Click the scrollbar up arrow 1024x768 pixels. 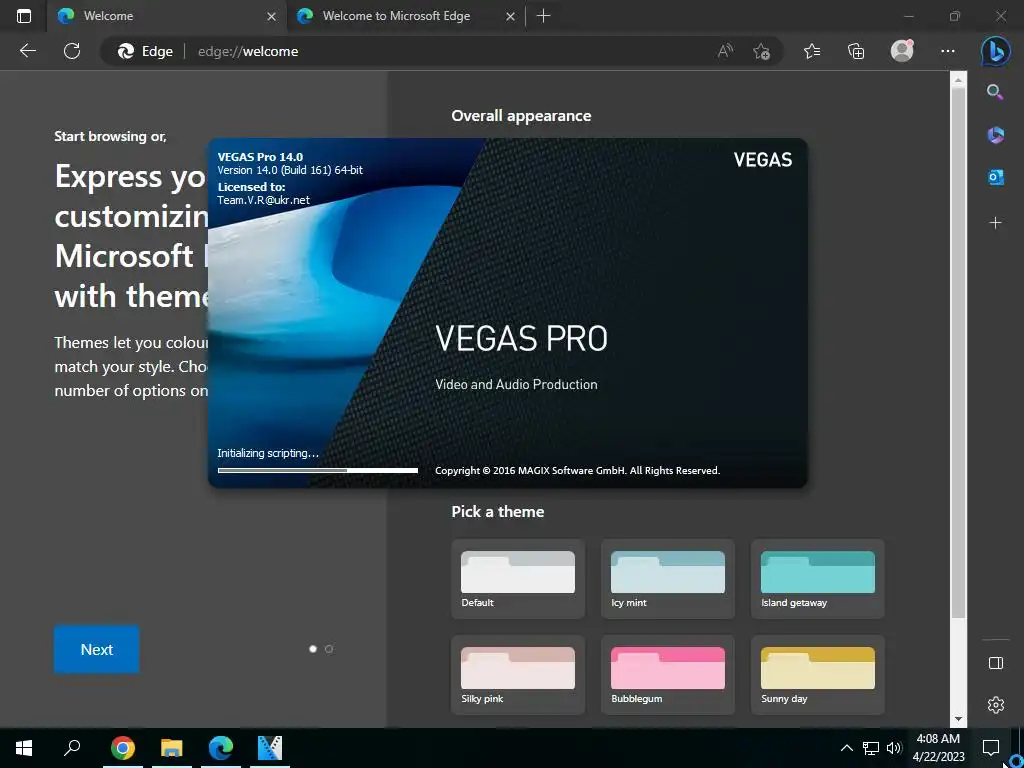(x=958, y=80)
